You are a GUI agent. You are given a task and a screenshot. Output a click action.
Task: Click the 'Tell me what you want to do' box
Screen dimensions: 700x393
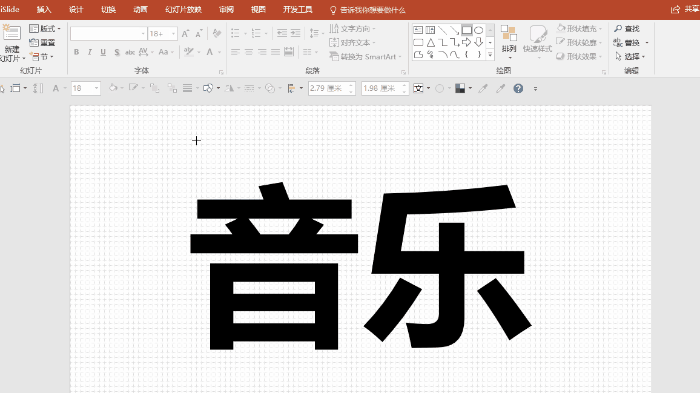click(x=367, y=10)
